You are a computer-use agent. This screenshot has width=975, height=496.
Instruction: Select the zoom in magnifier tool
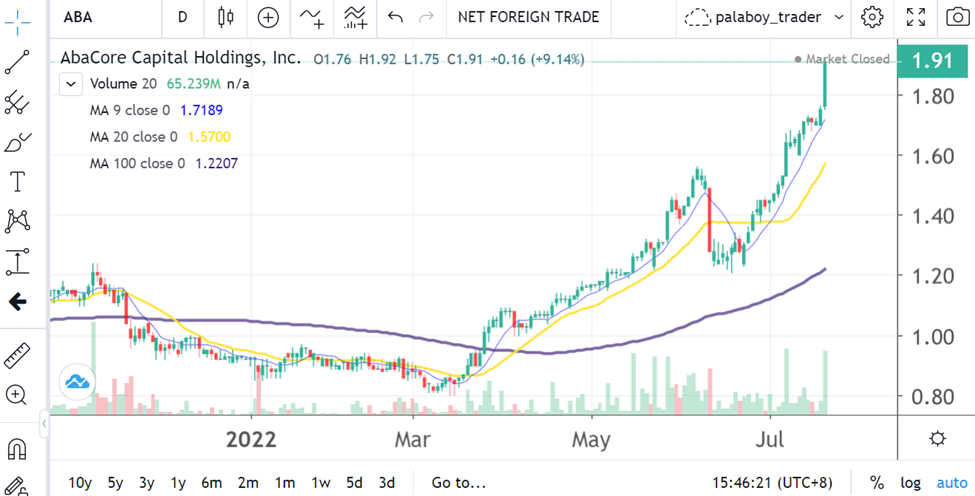[16, 395]
